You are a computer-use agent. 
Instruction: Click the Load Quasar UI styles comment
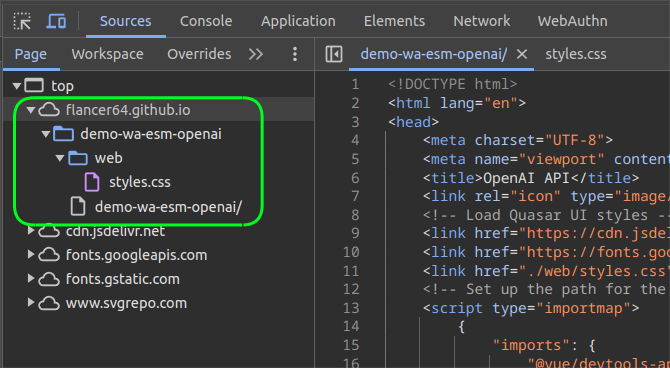click(x=546, y=215)
